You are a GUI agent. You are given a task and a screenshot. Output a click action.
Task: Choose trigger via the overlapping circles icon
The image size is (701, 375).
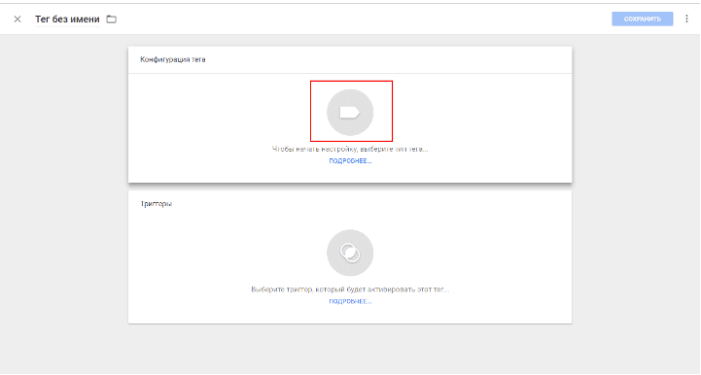pyautogui.click(x=350, y=253)
